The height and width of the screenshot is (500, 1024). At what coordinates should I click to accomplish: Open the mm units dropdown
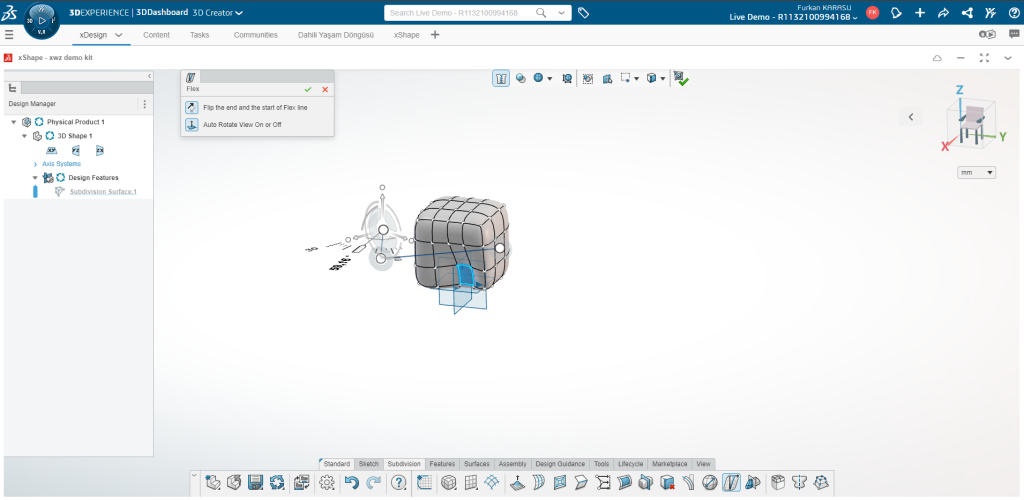point(977,173)
